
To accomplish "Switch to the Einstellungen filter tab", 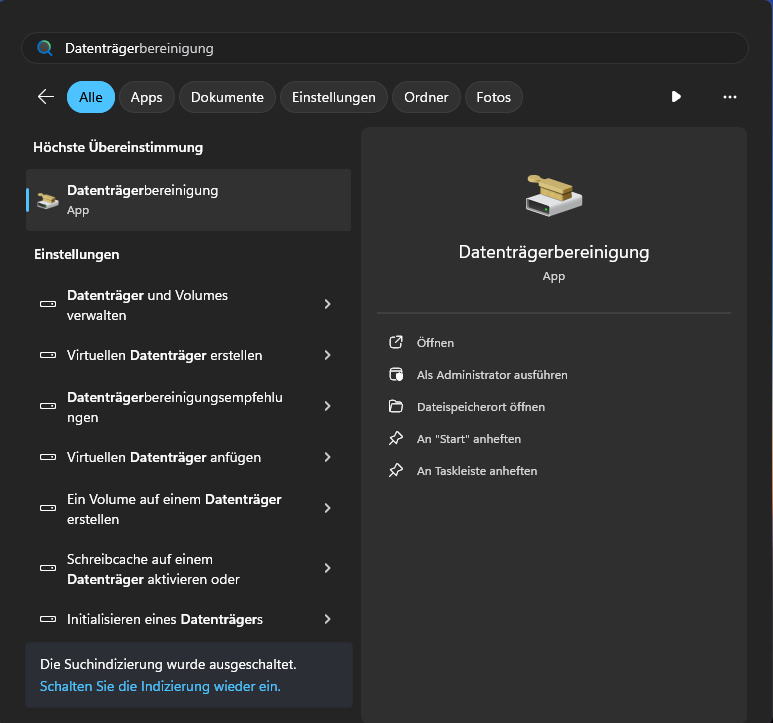I will (x=334, y=97).
